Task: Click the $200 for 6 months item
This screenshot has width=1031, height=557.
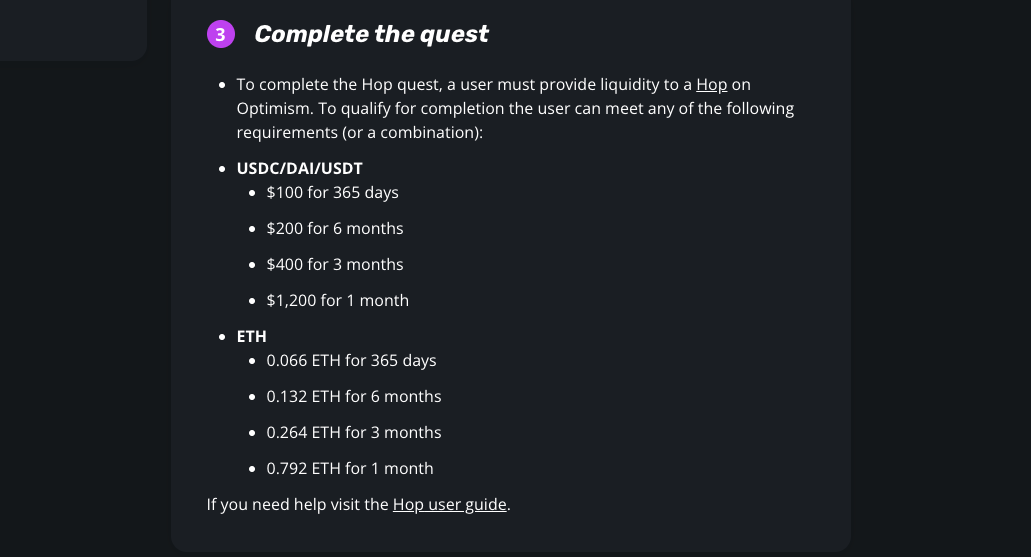Action: [335, 228]
